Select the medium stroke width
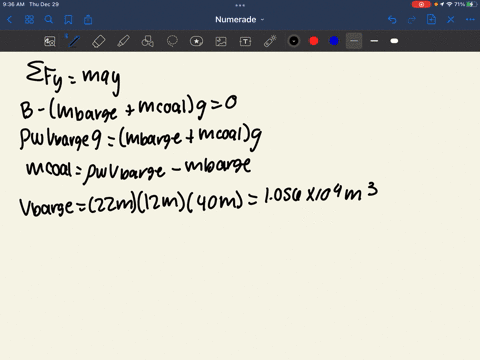 click(x=374, y=41)
